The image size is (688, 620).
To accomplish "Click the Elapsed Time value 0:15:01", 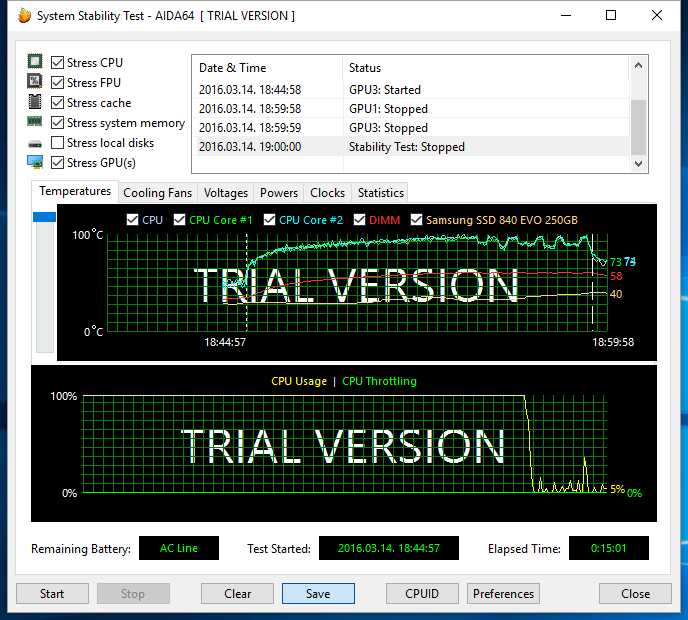I will pyautogui.click(x=609, y=548).
